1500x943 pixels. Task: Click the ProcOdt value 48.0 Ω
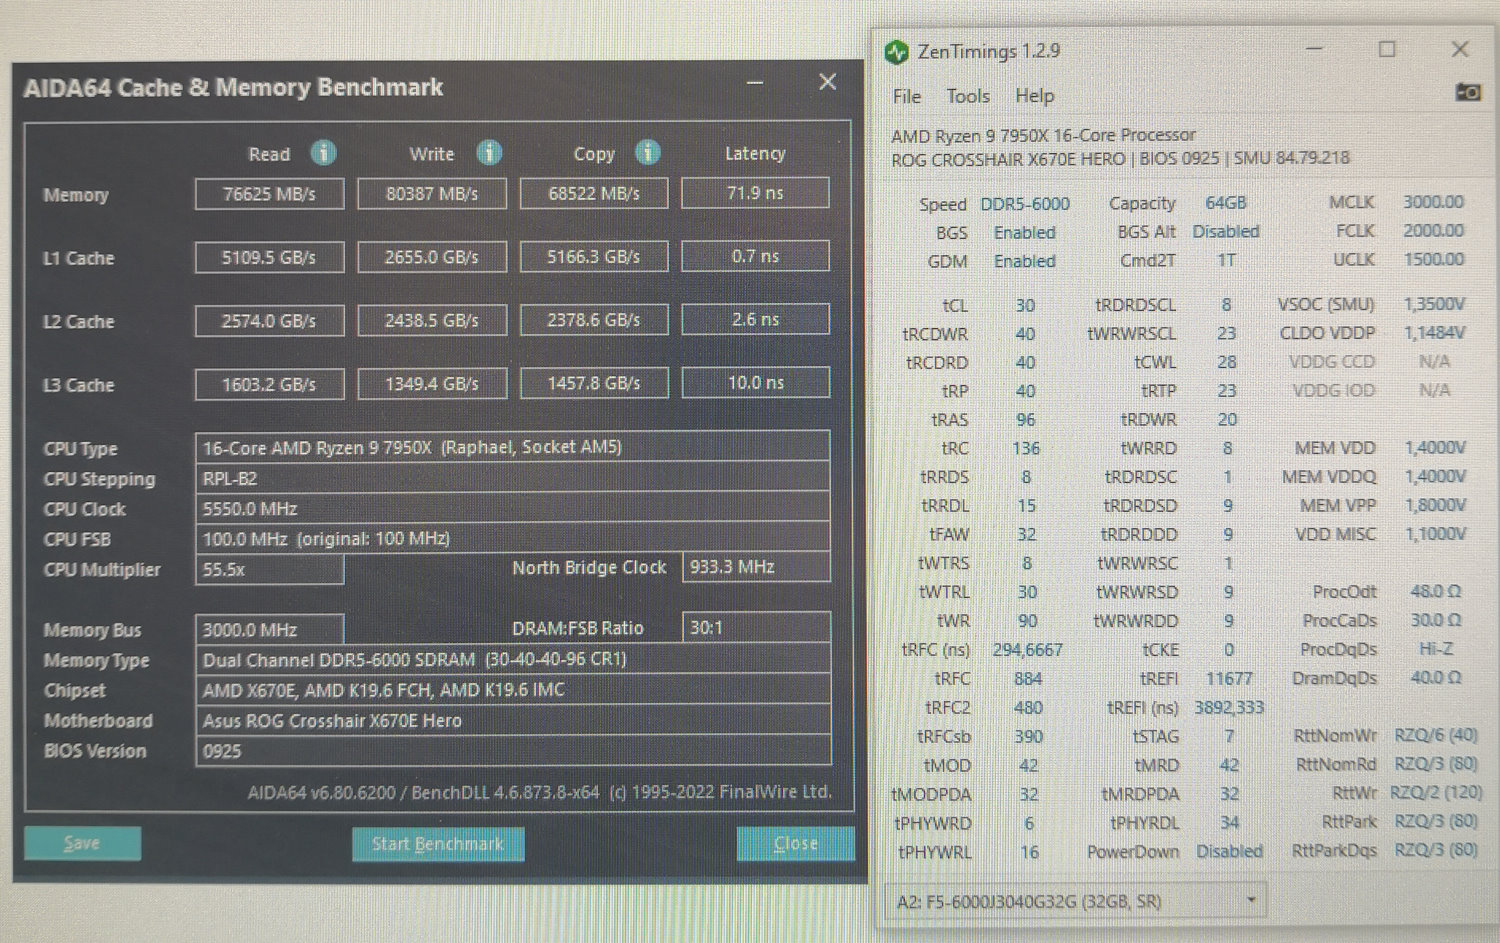pos(1436,592)
